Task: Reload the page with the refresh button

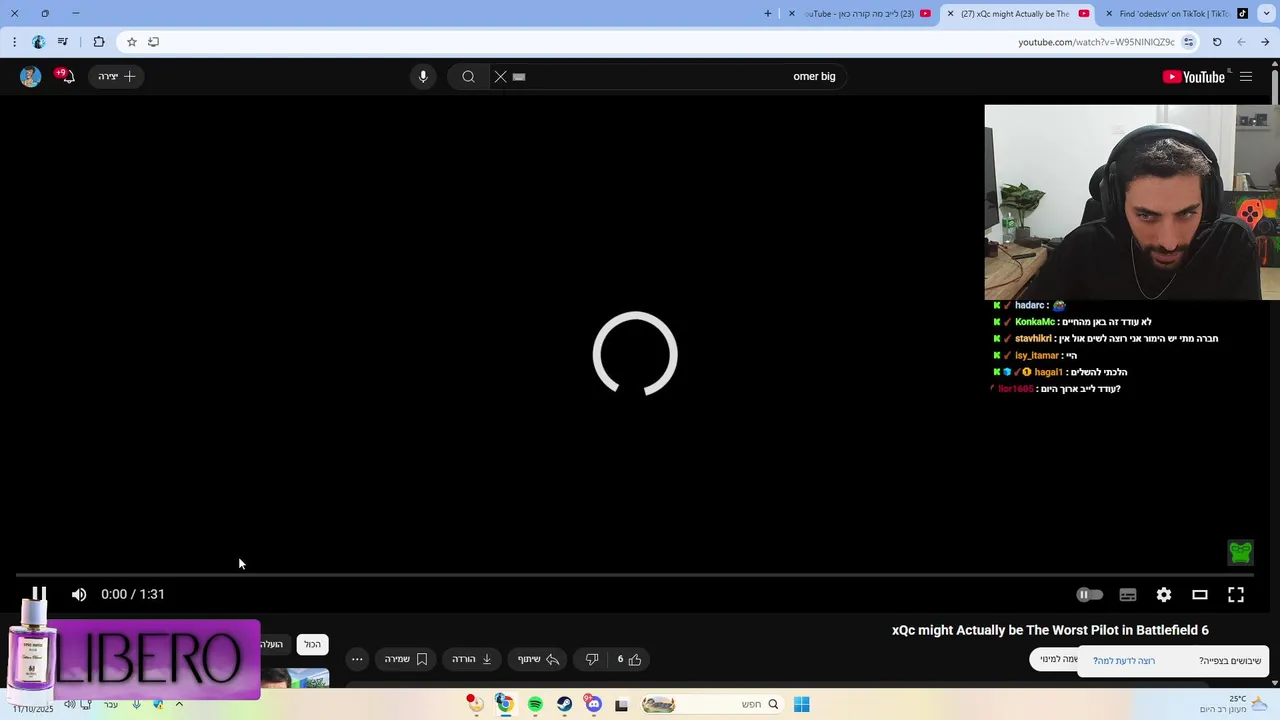Action: click(x=1217, y=42)
